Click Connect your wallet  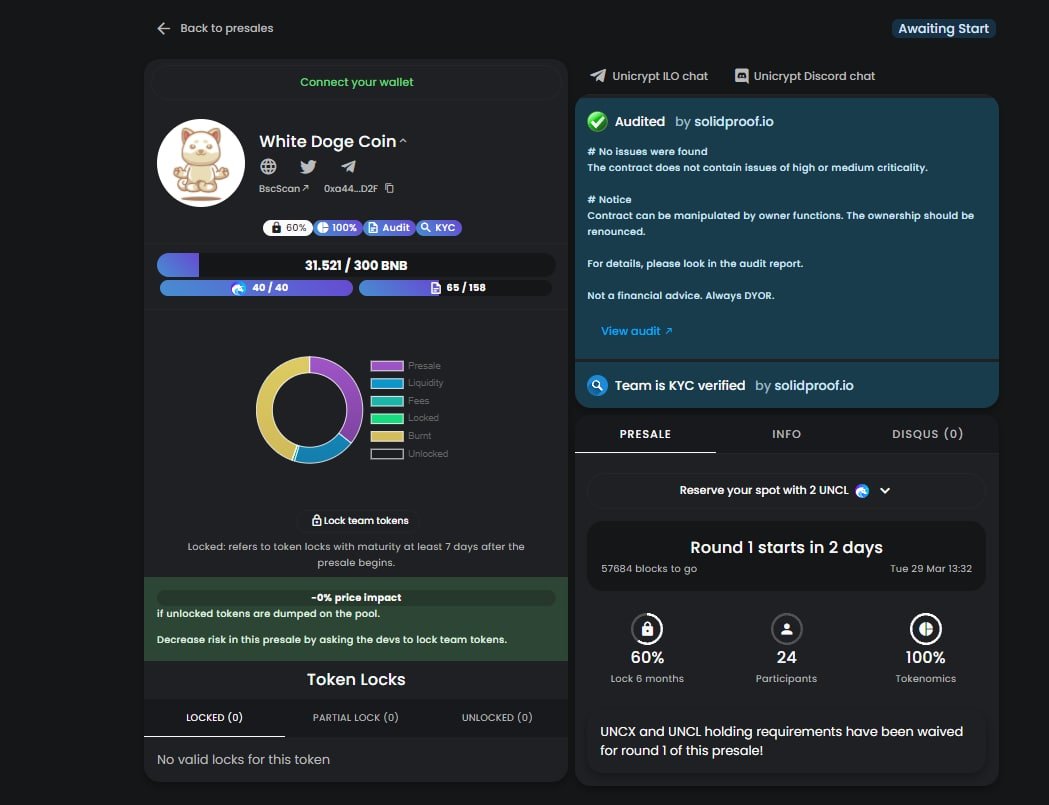coord(356,82)
